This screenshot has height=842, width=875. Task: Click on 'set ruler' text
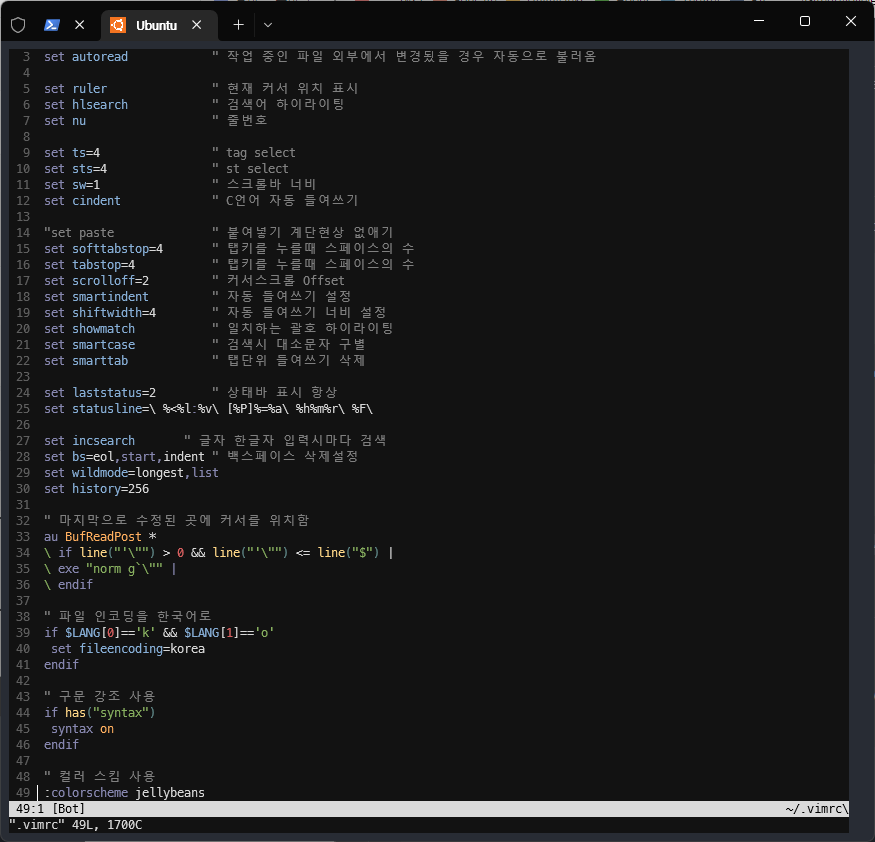[75, 89]
